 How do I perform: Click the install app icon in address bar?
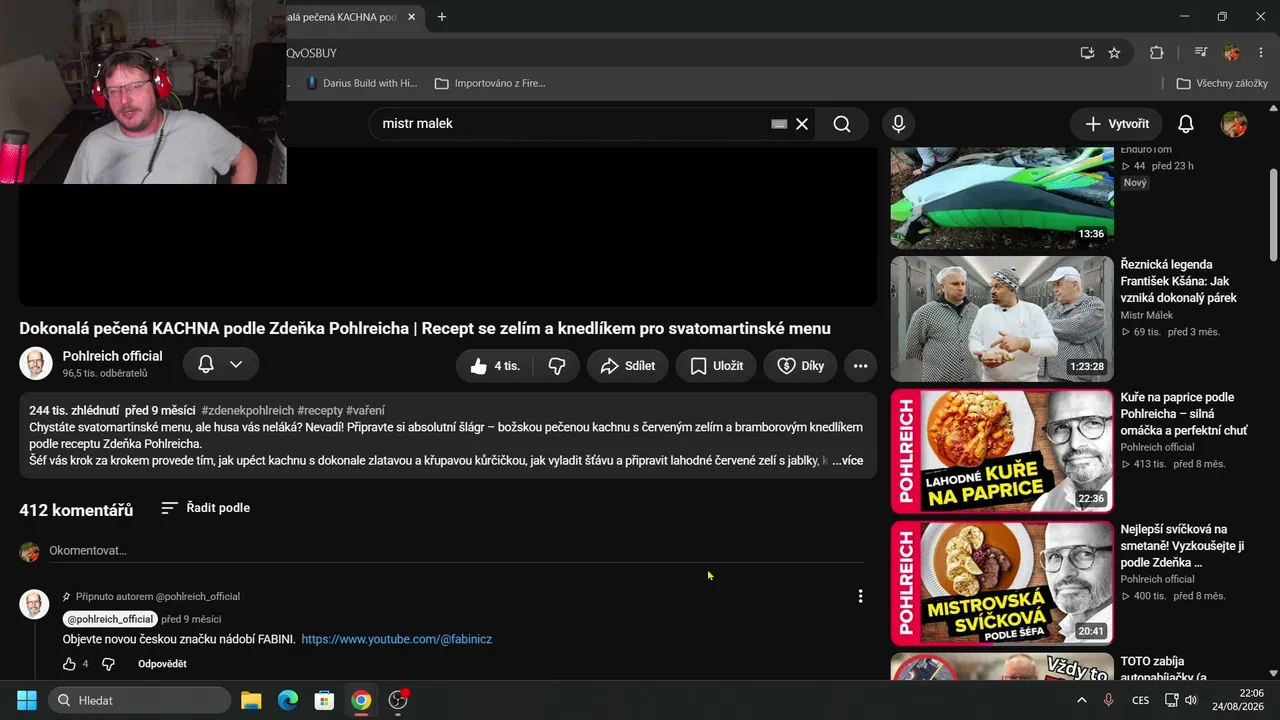click(1087, 53)
